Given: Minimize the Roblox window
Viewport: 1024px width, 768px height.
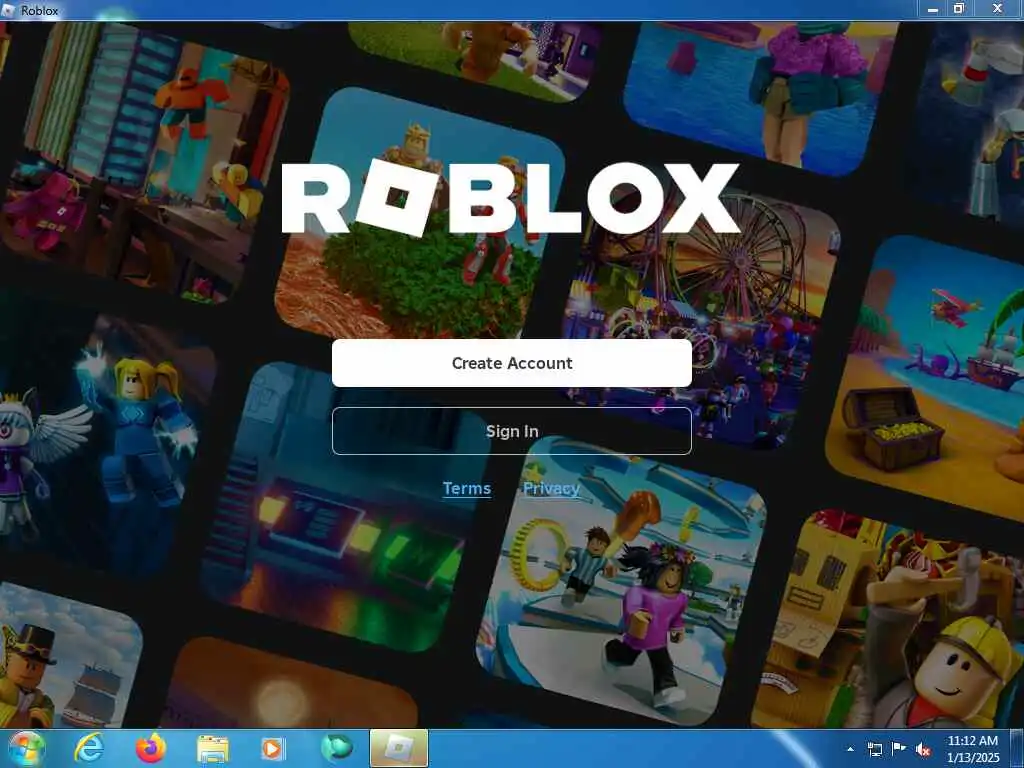Looking at the screenshot, I should pos(933,9).
